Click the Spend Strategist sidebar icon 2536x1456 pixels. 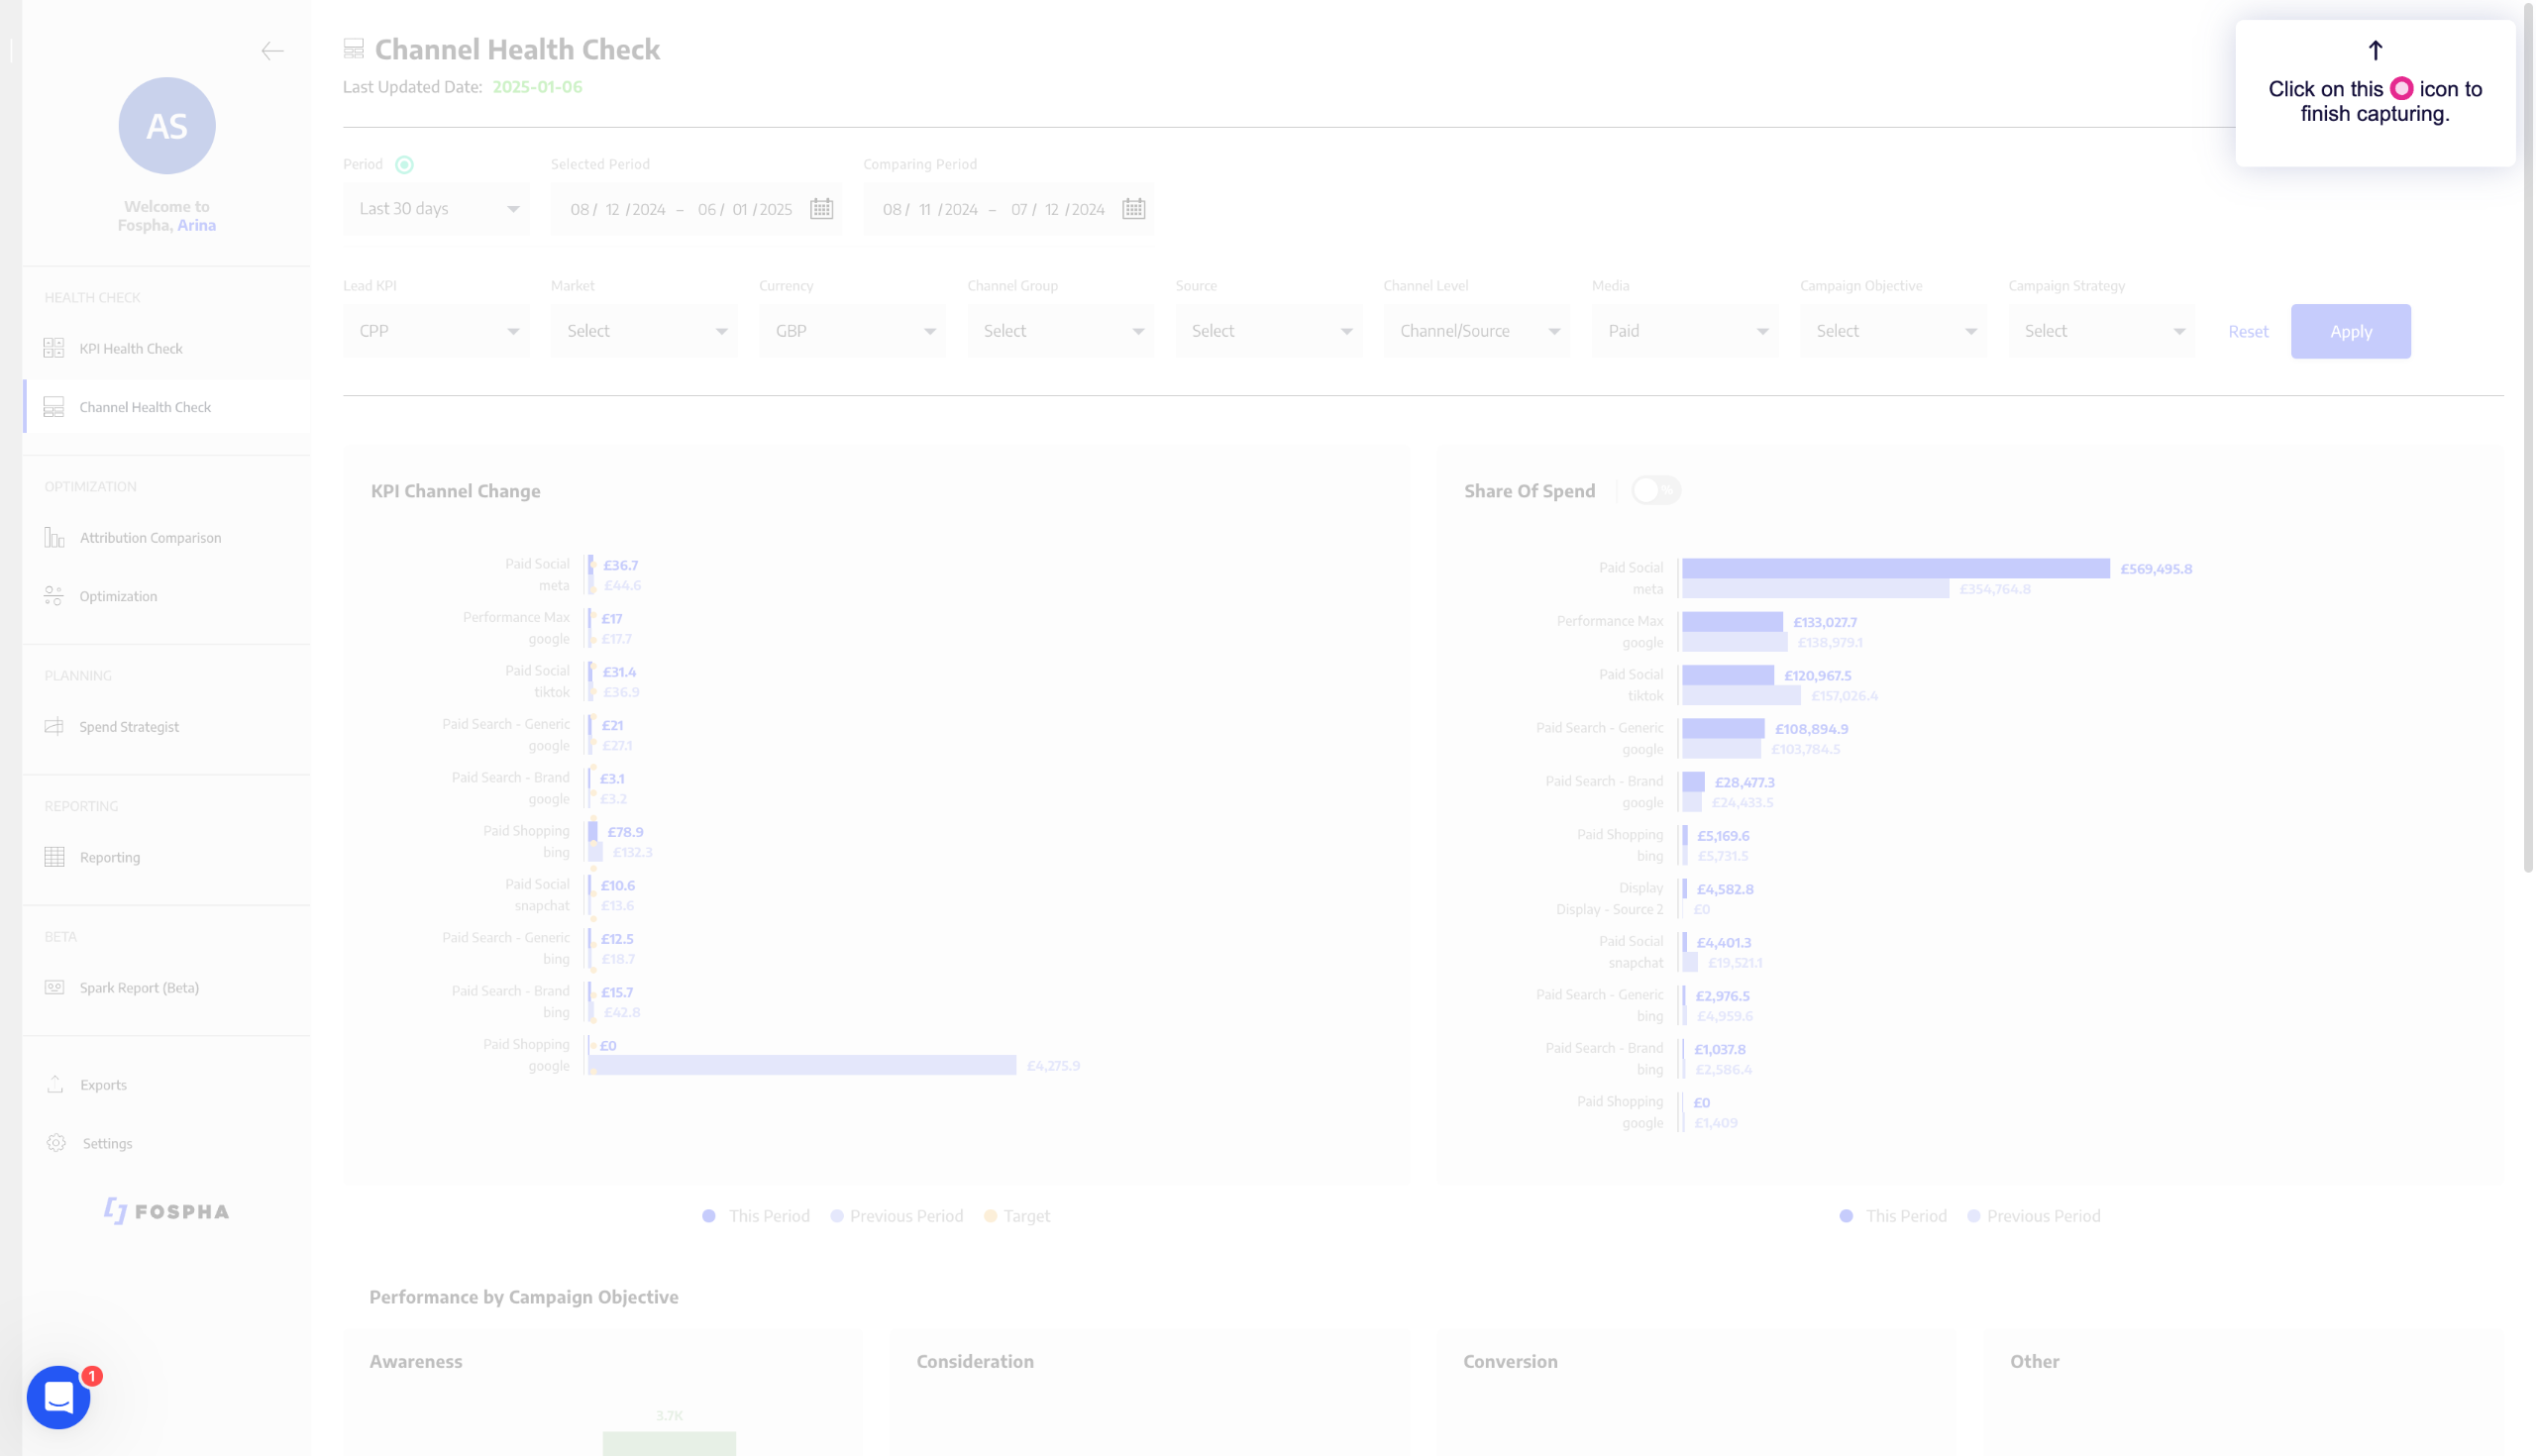[x=54, y=726]
